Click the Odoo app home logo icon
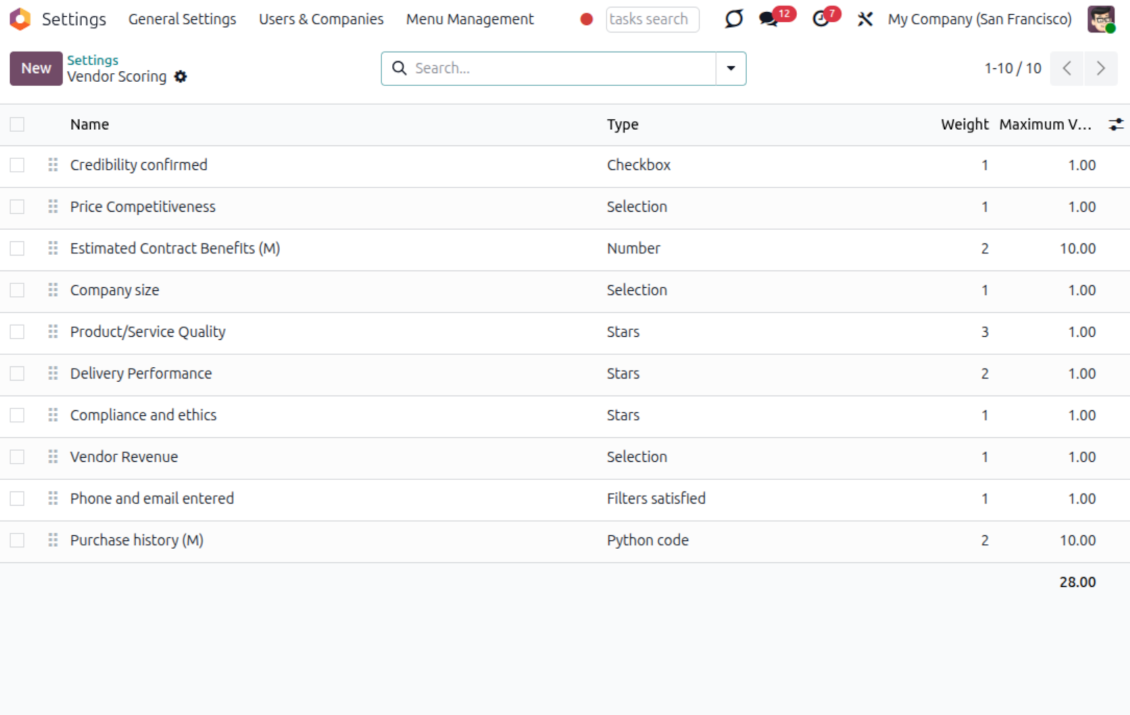1130x715 pixels. click(20, 19)
